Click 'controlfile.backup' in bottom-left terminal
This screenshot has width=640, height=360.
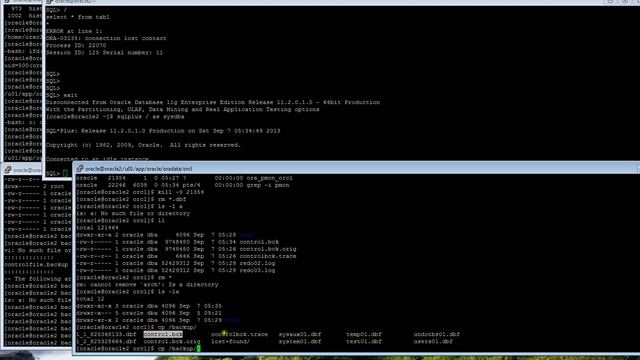coord(36,265)
